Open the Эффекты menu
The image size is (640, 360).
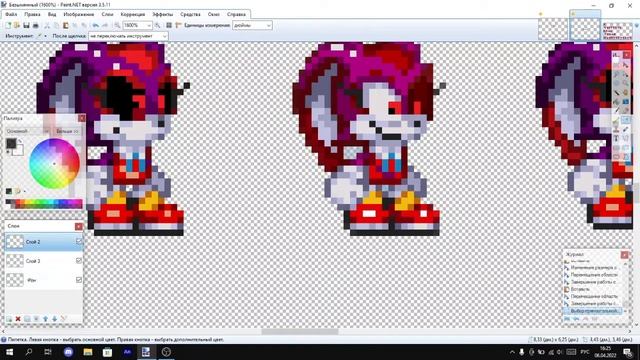162,14
